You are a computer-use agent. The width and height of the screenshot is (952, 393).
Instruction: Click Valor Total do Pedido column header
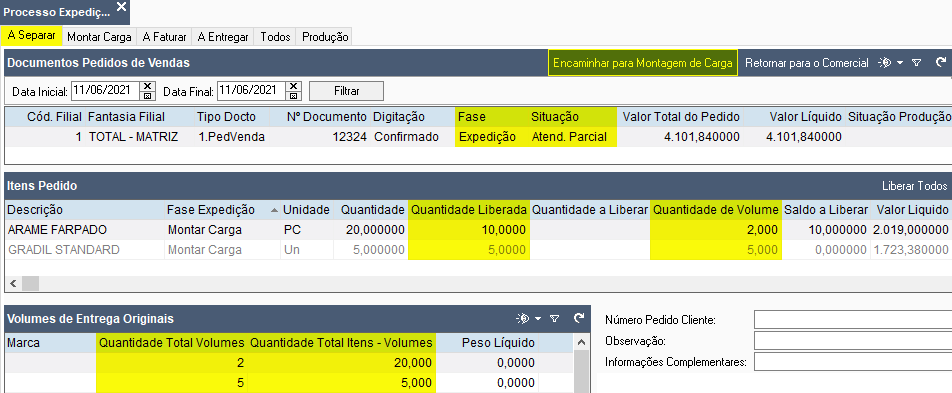point(681,117)
